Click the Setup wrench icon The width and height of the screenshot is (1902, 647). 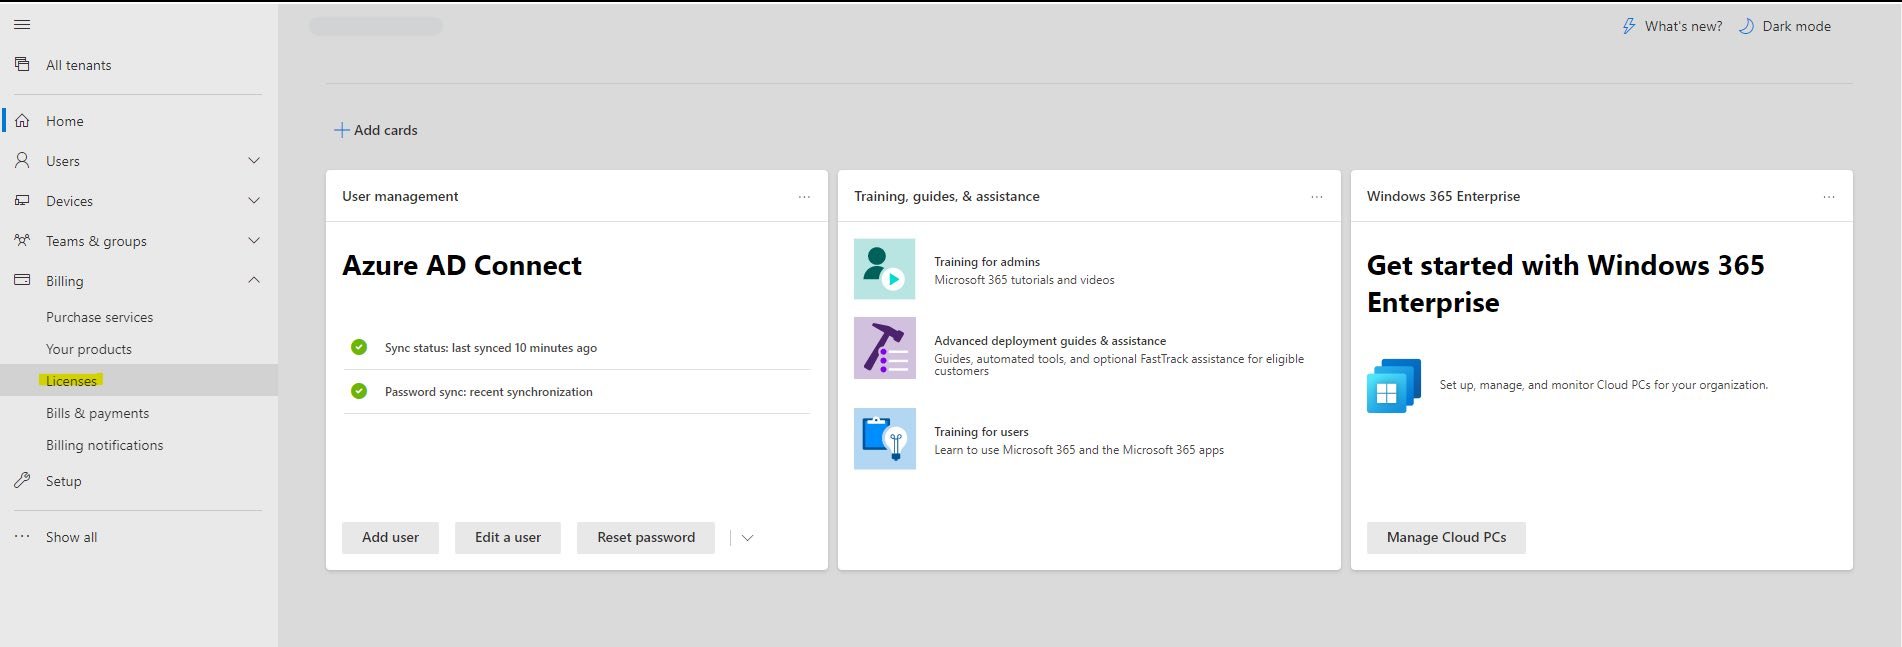point(22,480)
